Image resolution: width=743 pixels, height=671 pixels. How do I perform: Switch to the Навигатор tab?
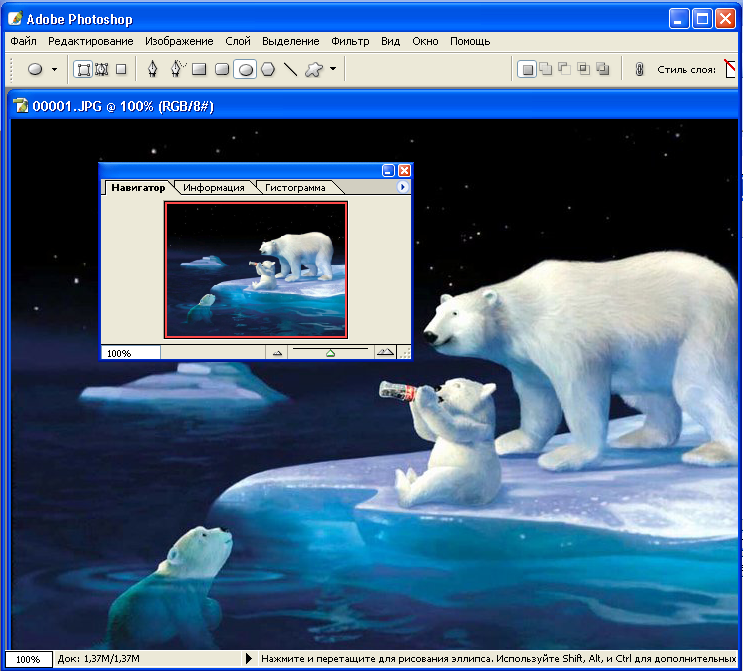(x=138, y=188)
